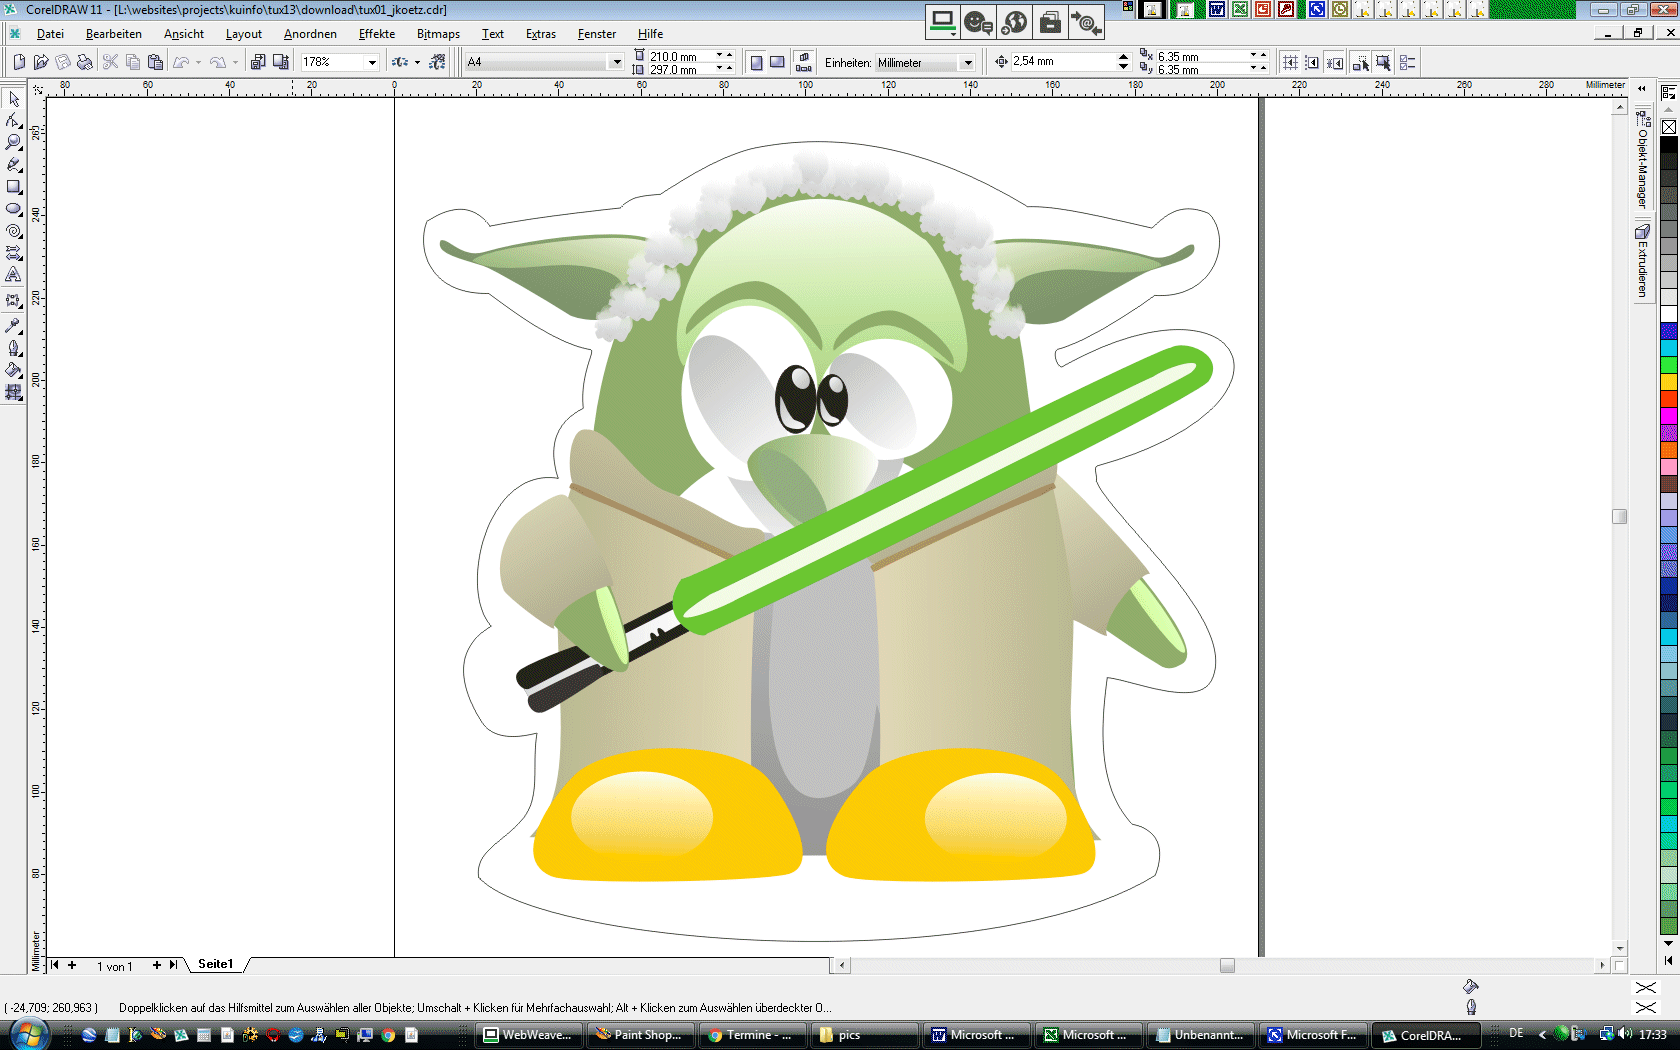
Task: Click the Cut scissors icon
Action: coord(111,62)
